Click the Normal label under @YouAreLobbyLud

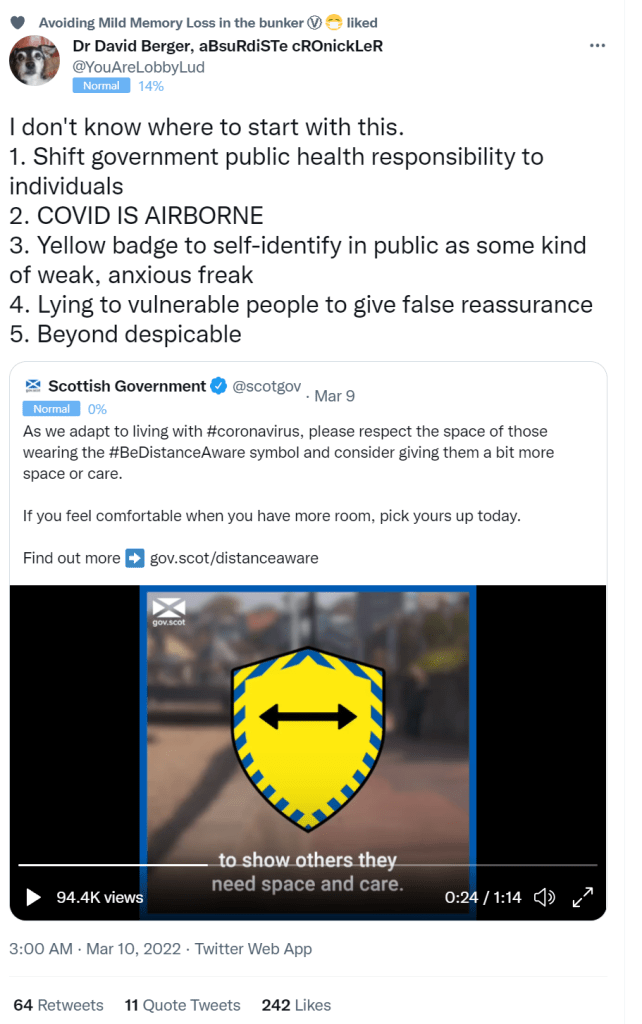click(101, 86)
